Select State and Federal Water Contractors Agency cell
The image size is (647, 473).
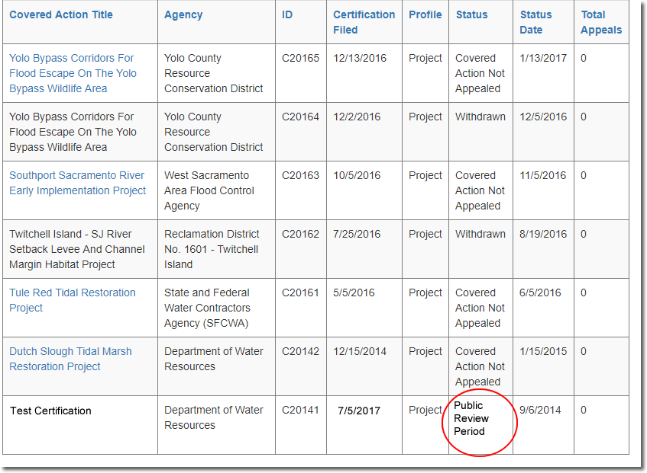(x=207, y=307)
